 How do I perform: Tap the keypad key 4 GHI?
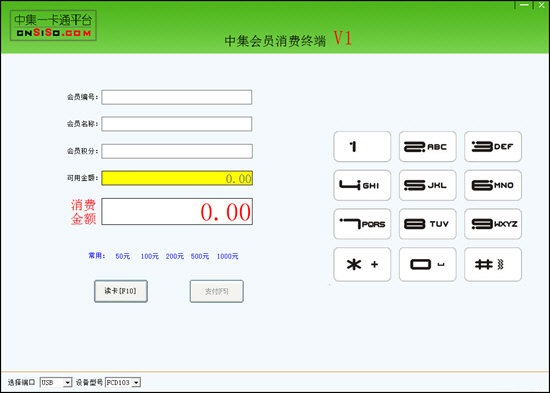click(x=362, y=185)
